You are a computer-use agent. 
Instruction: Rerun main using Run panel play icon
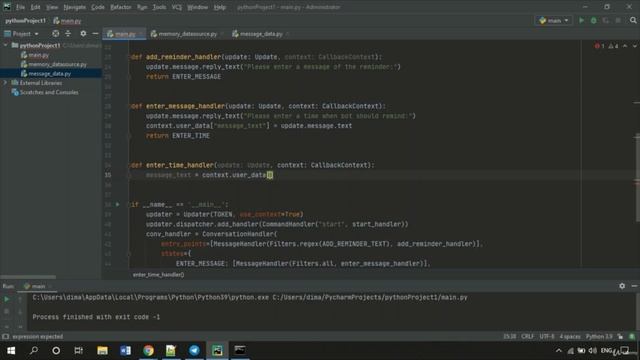click(x=6, y=299)
